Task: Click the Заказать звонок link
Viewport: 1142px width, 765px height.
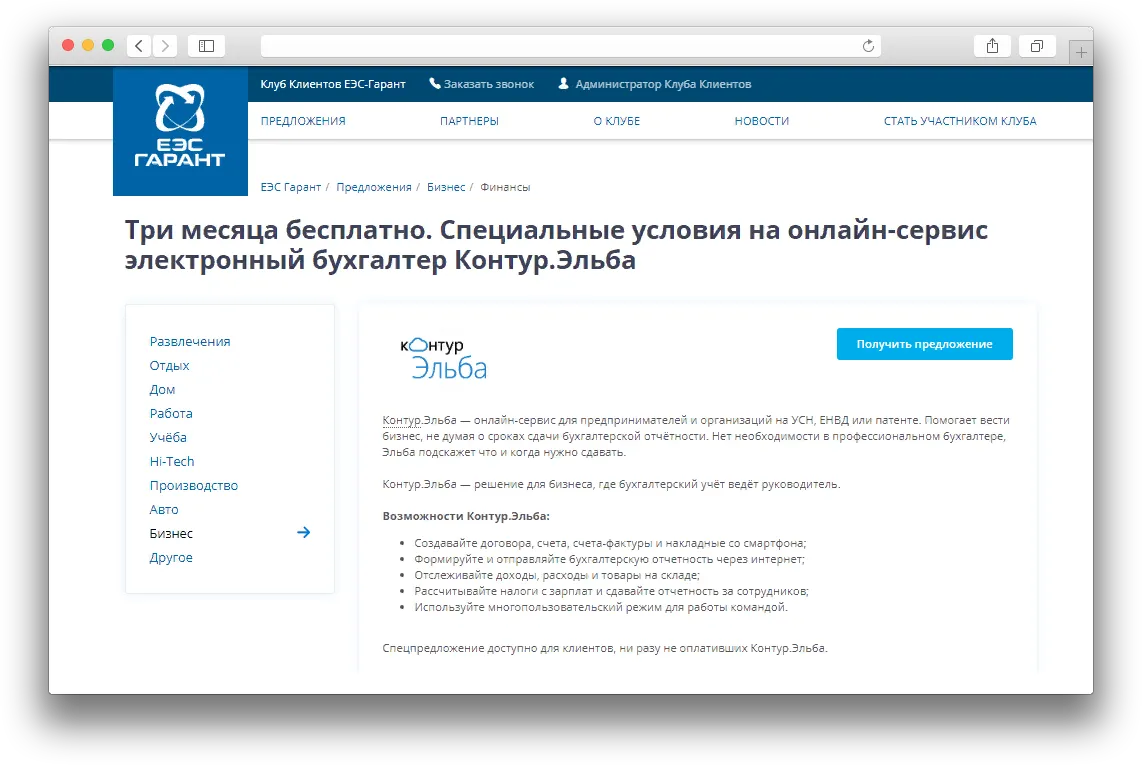Action: point(489,84)
